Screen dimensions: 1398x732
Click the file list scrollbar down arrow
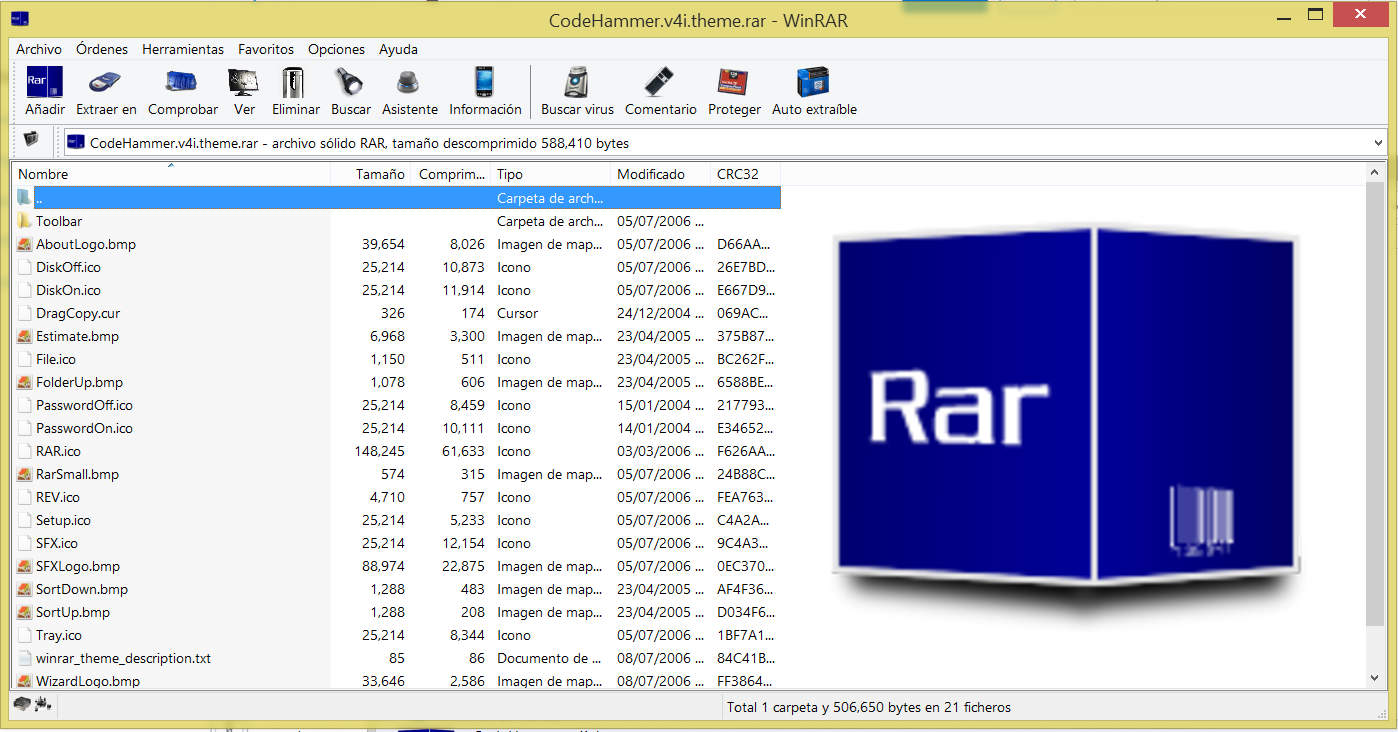coord(1376,678)
